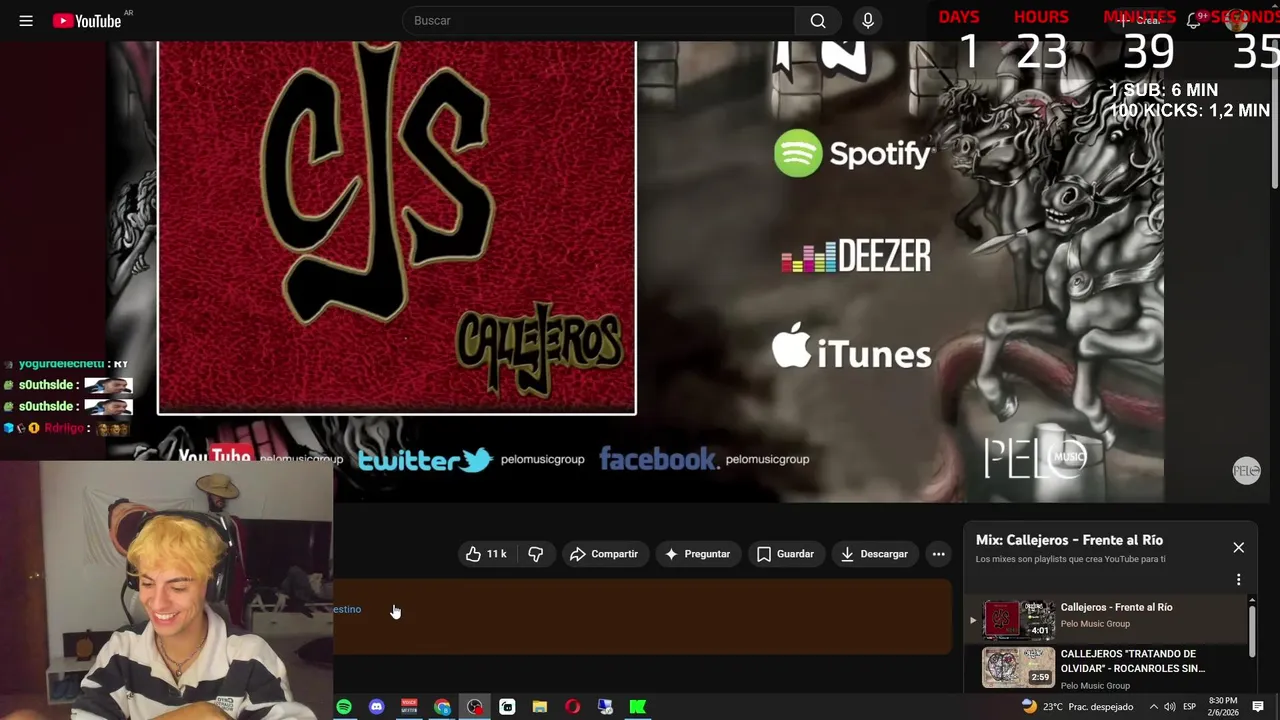Open the weather widget showing 23°C
This screenshot has width=1280, height=720.
(1077, 707)
